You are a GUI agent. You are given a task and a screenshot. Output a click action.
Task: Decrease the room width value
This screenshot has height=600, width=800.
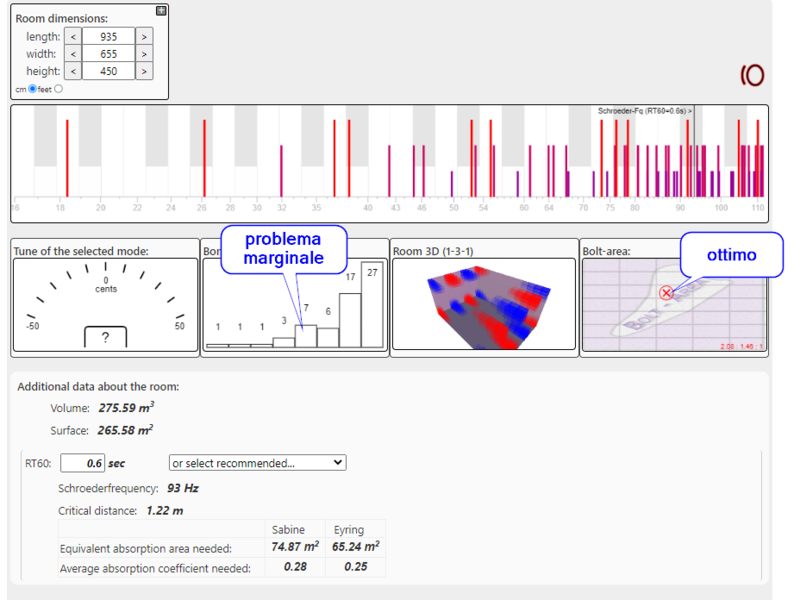click(73, 54)
